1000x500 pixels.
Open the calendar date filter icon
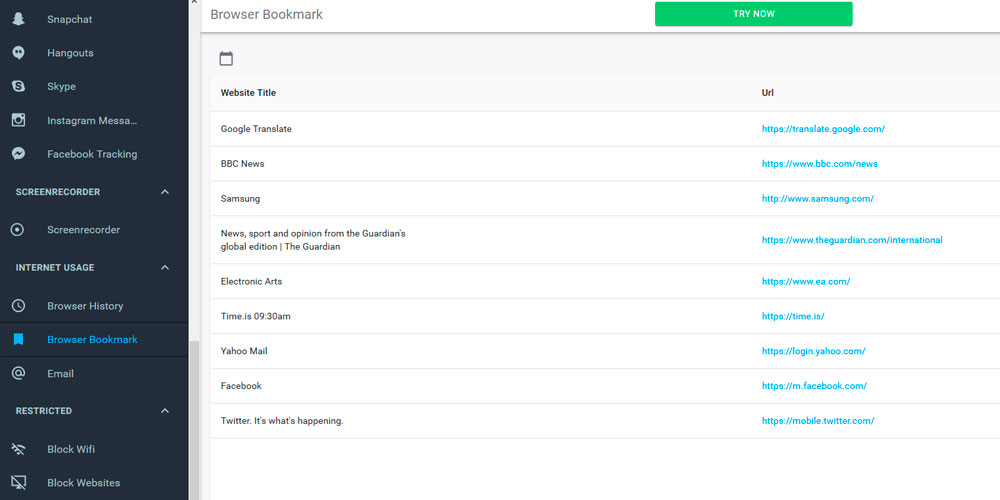point(226,59)
